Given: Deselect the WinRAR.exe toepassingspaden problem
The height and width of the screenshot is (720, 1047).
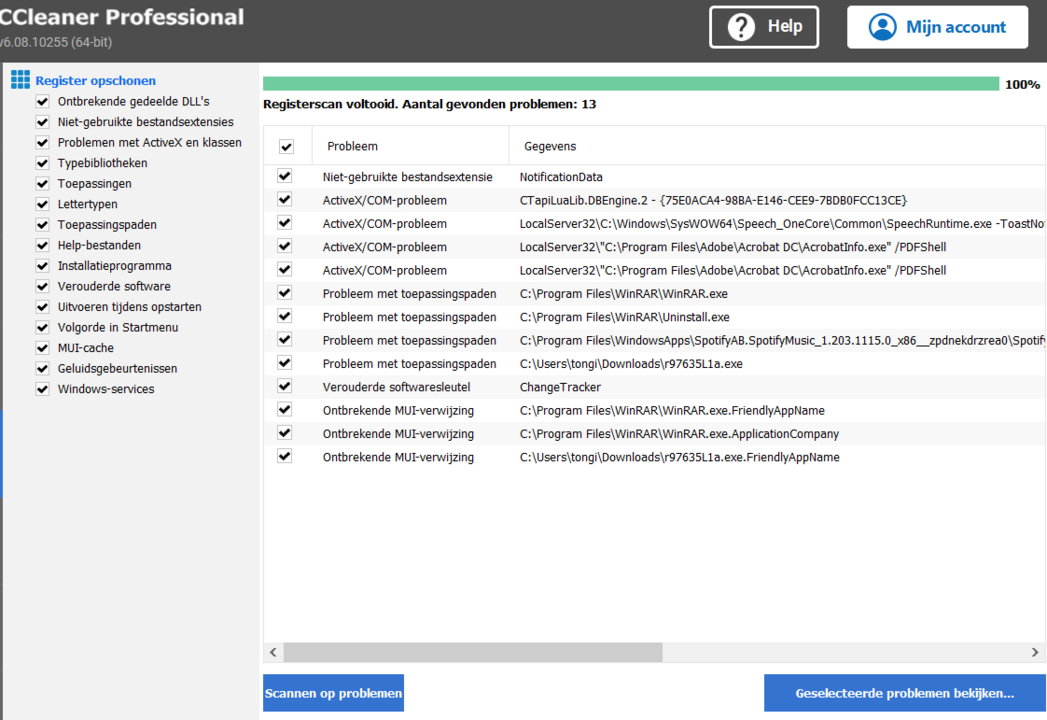Looking at the screenshot, I should (x=284, y=293).
